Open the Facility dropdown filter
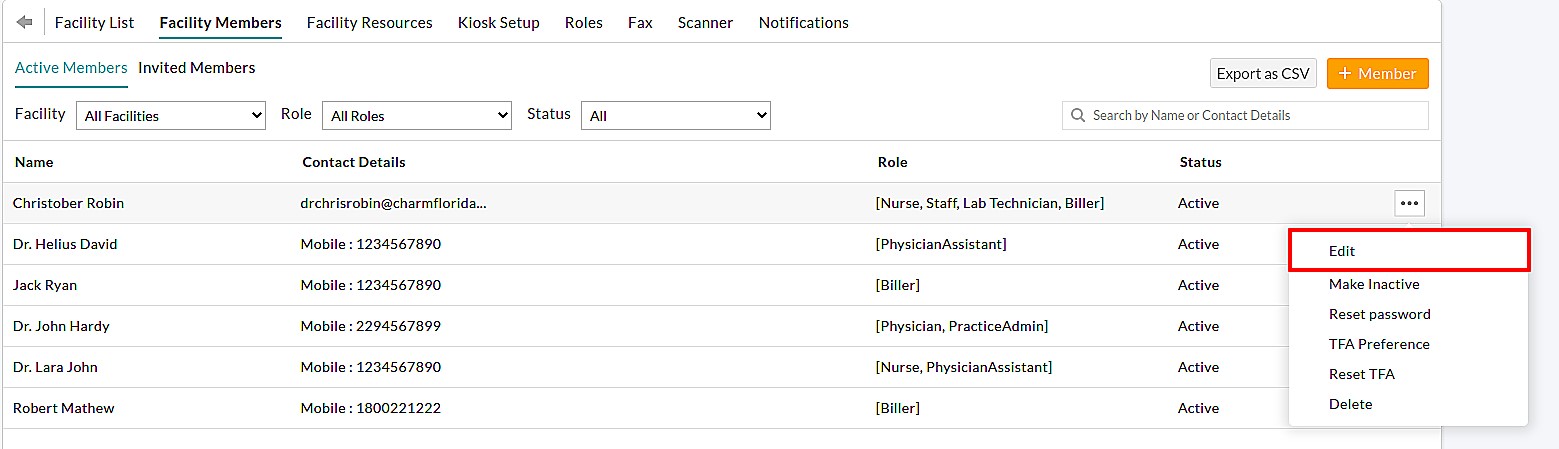The image size is (1559, 449). click(171, 116)
